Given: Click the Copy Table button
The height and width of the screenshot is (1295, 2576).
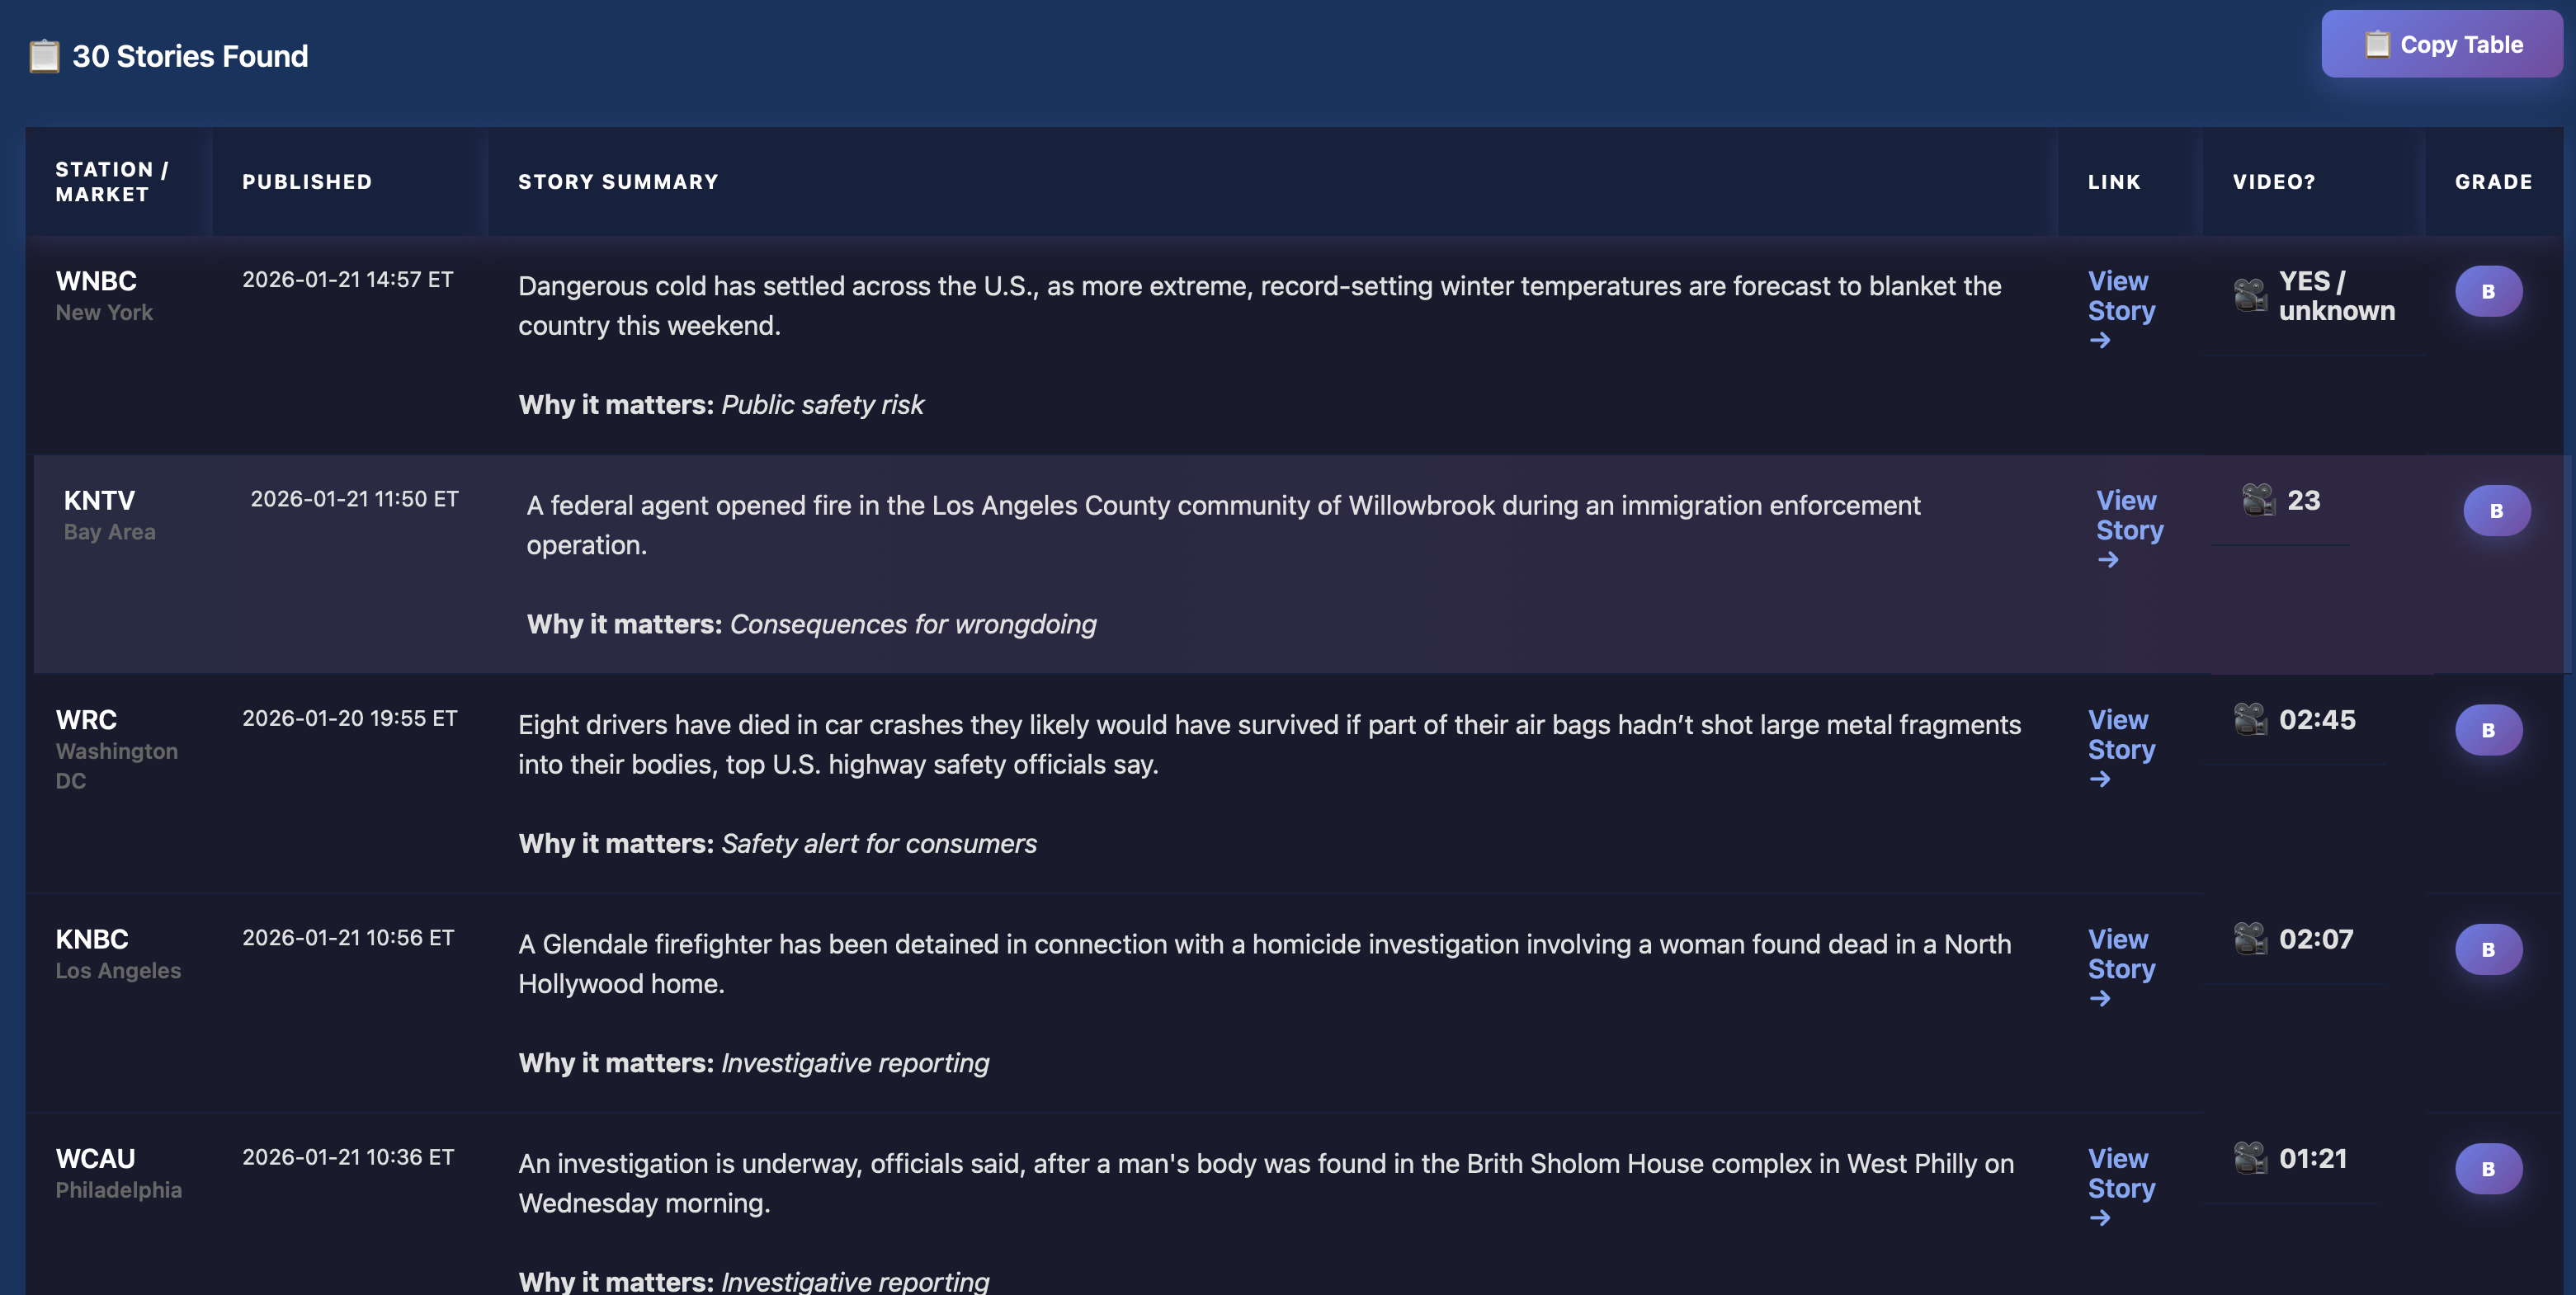Looking at the screenshot, I should (2441, 45).
